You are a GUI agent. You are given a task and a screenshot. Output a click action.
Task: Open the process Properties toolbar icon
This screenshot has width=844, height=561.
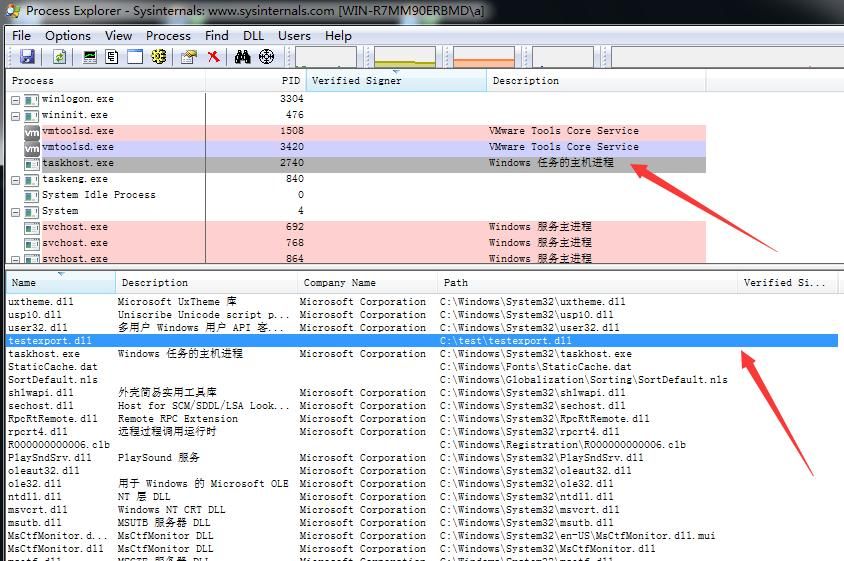pos(189,57)
